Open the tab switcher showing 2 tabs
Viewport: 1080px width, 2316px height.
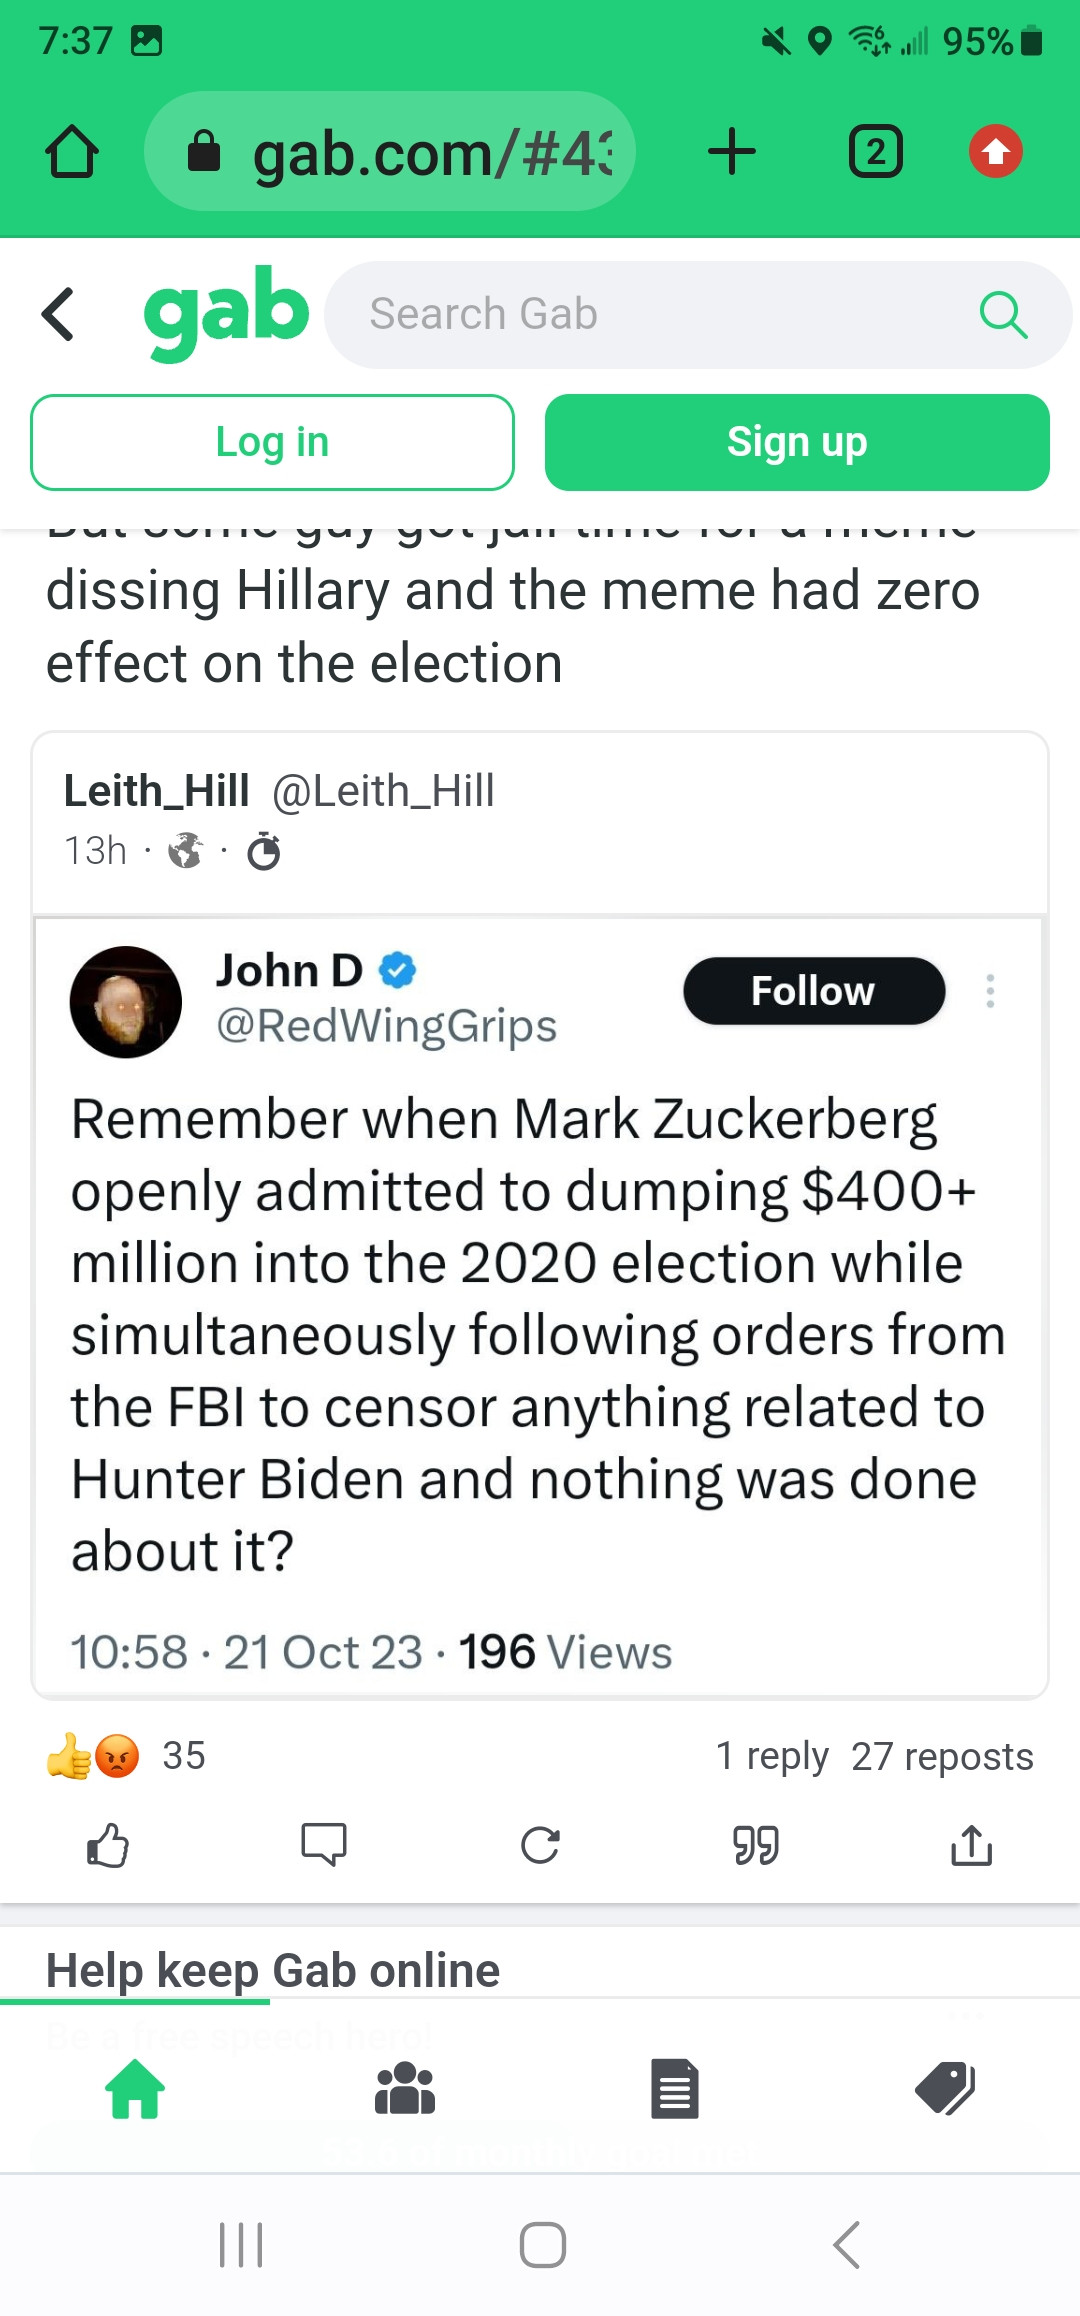[x=876, y=152]
